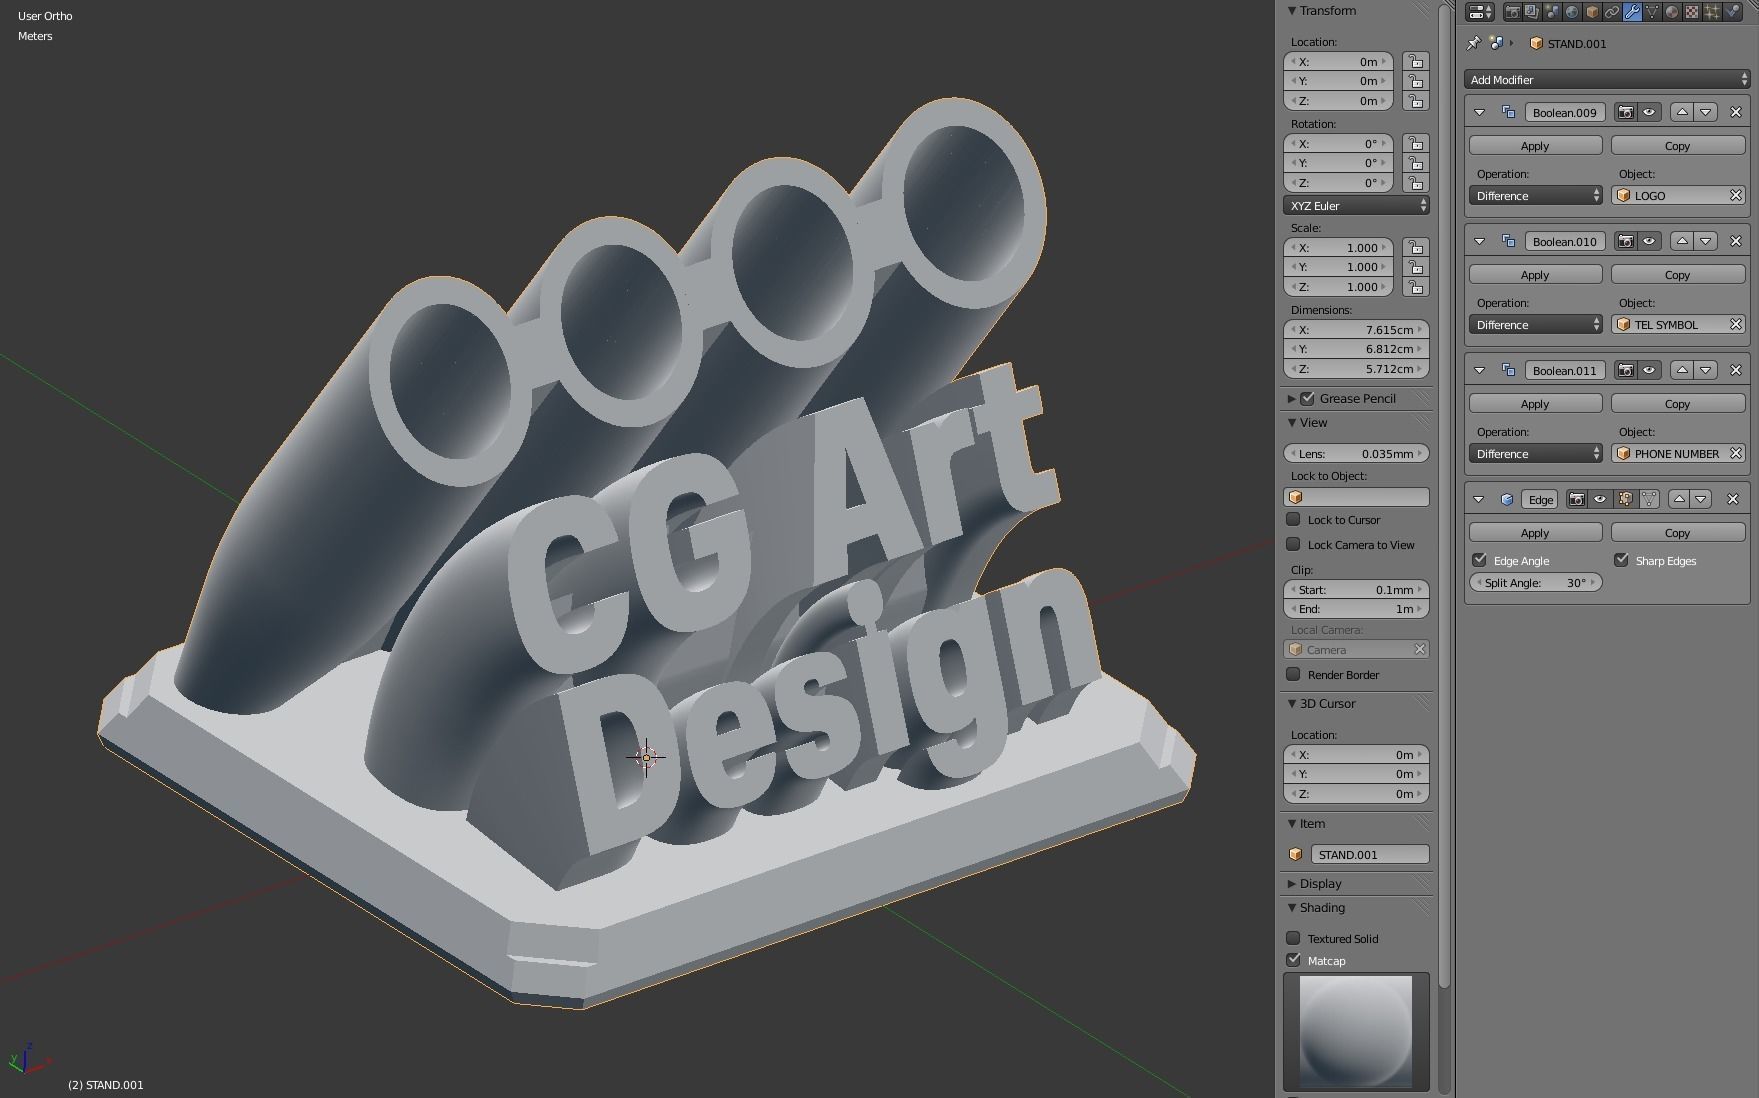
Task: Enable the Textured Solid checkbox
Action: (1293, 938)
